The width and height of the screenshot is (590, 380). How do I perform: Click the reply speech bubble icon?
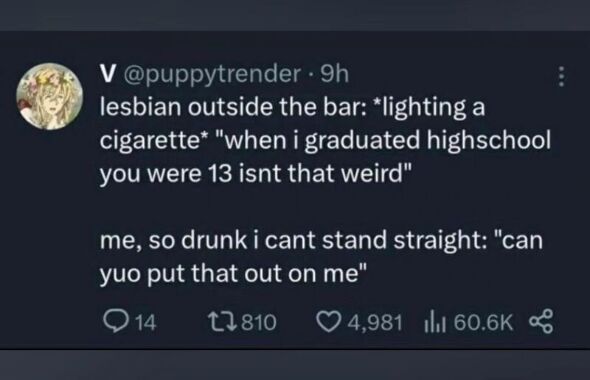pyautogui.click(x=115, y=322)
